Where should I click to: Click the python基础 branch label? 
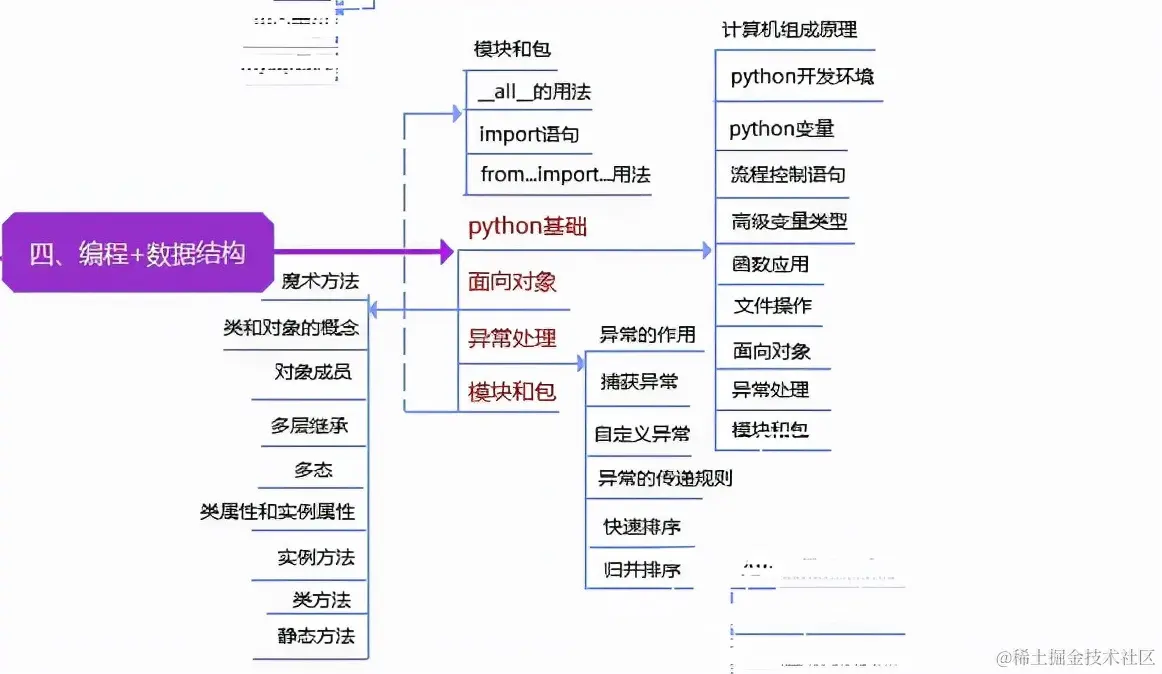click(x=527, y=226)
